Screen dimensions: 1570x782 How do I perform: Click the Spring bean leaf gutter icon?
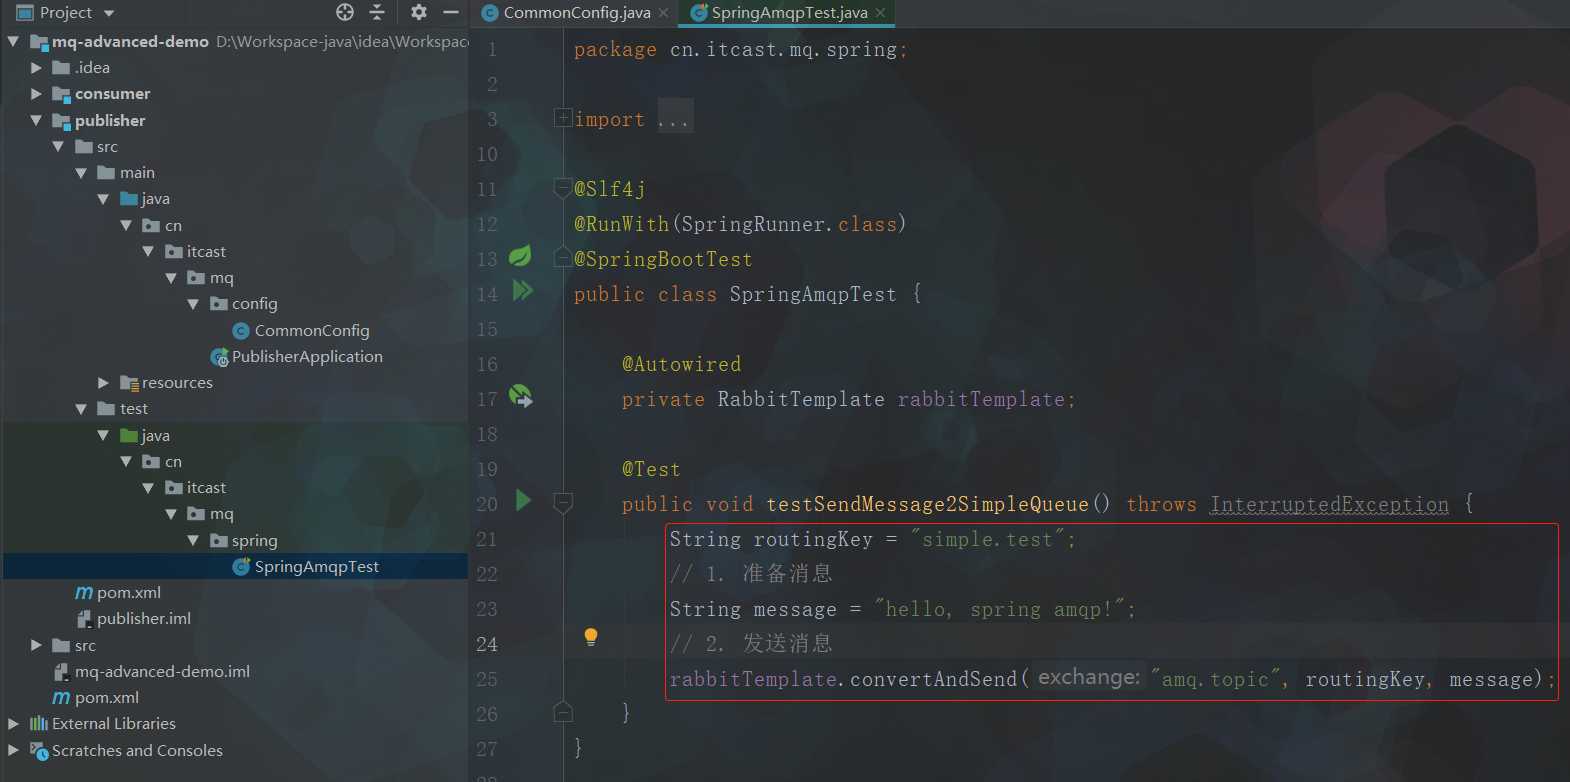(x=521, y=256)
